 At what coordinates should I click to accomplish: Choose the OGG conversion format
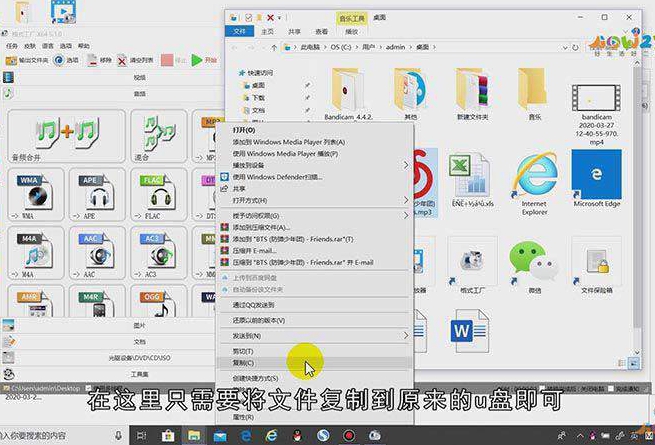[x=158, y=302]
